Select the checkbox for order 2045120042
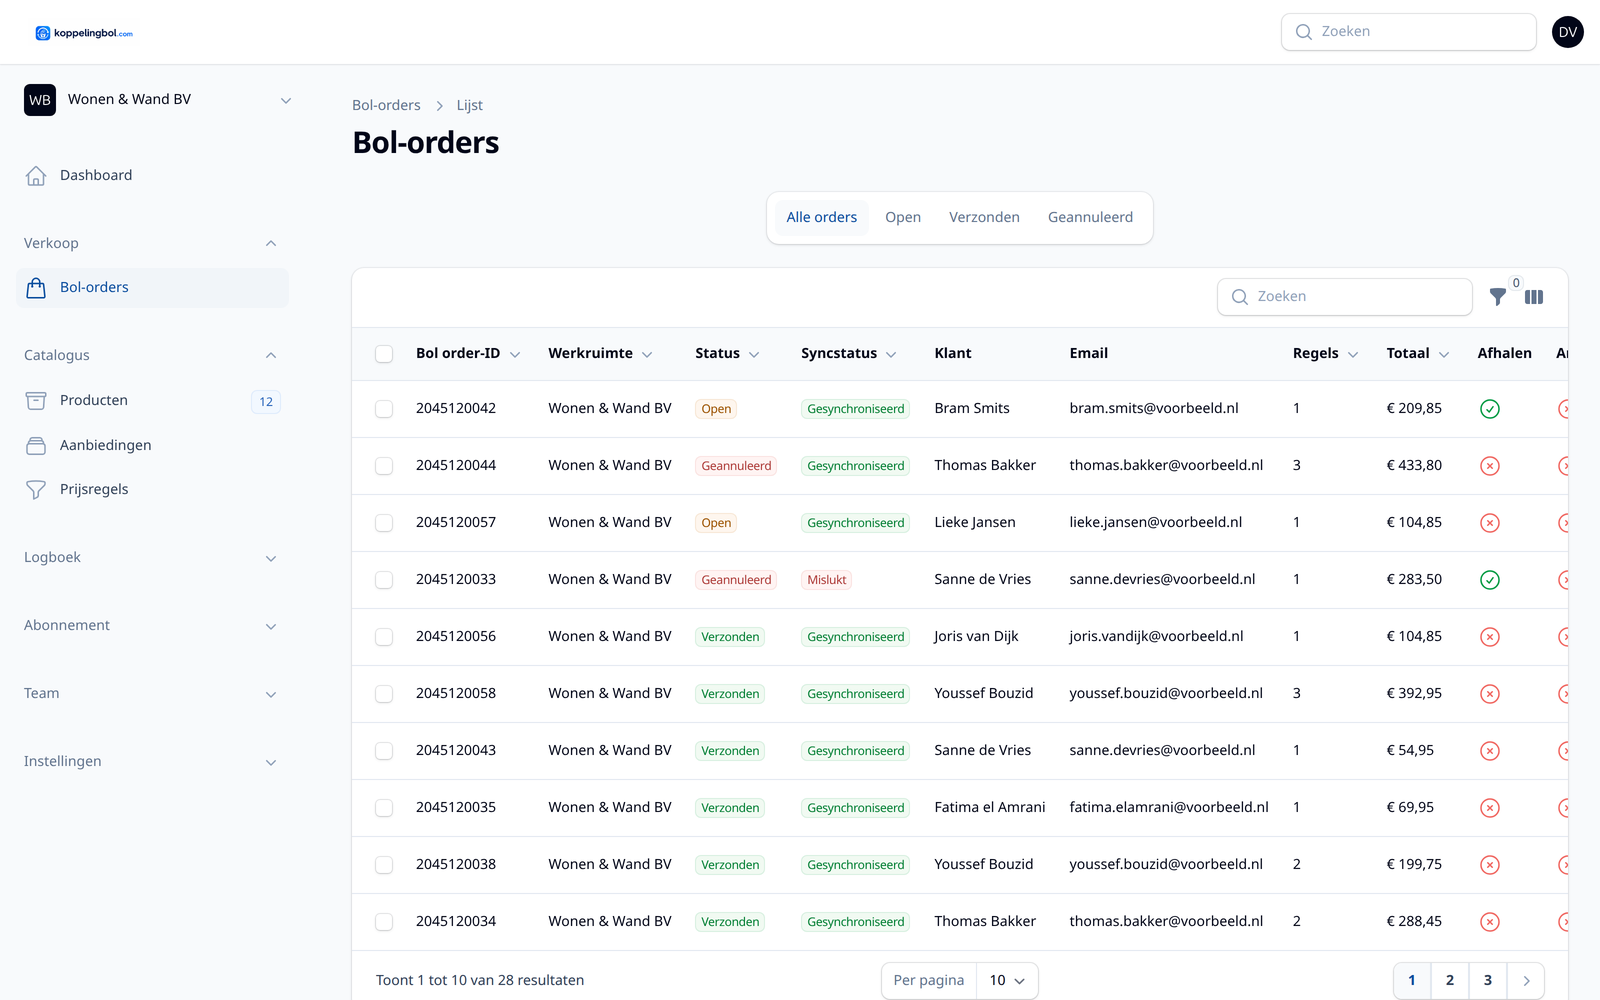Viewport: 1600px width, 1000px height. (x=384, y=409)
